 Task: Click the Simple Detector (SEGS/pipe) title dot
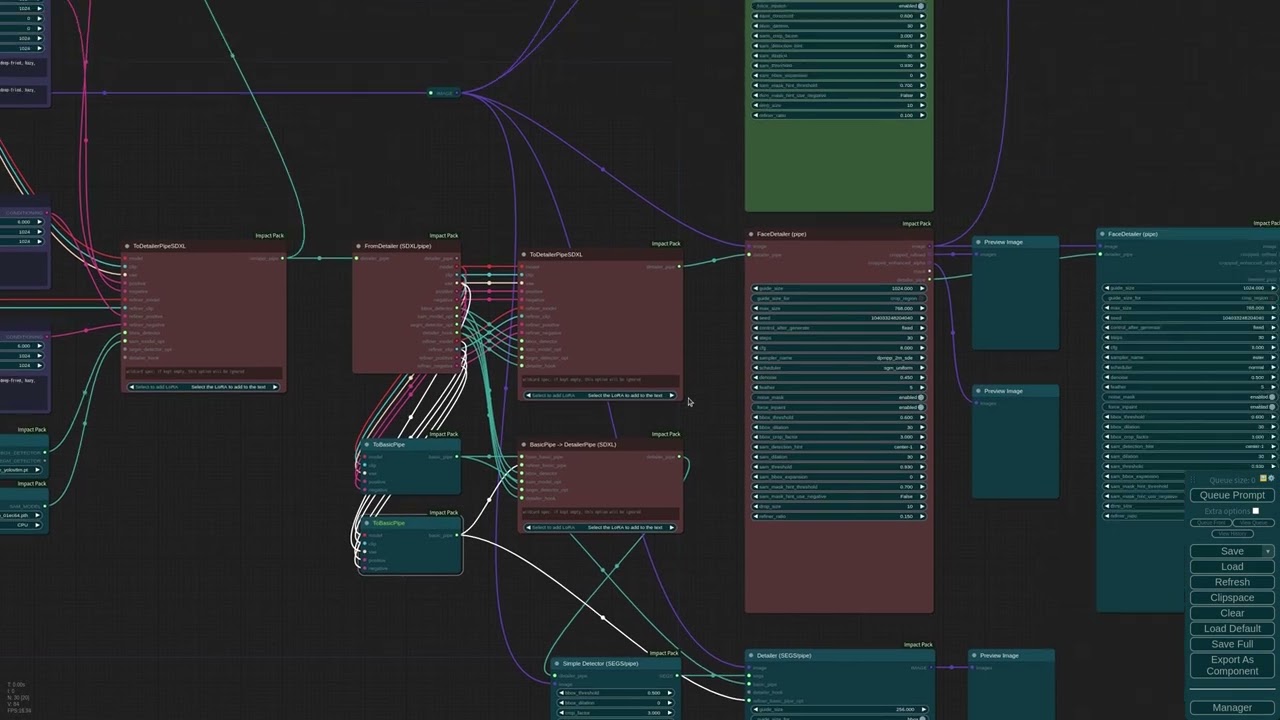coord(557,663)
